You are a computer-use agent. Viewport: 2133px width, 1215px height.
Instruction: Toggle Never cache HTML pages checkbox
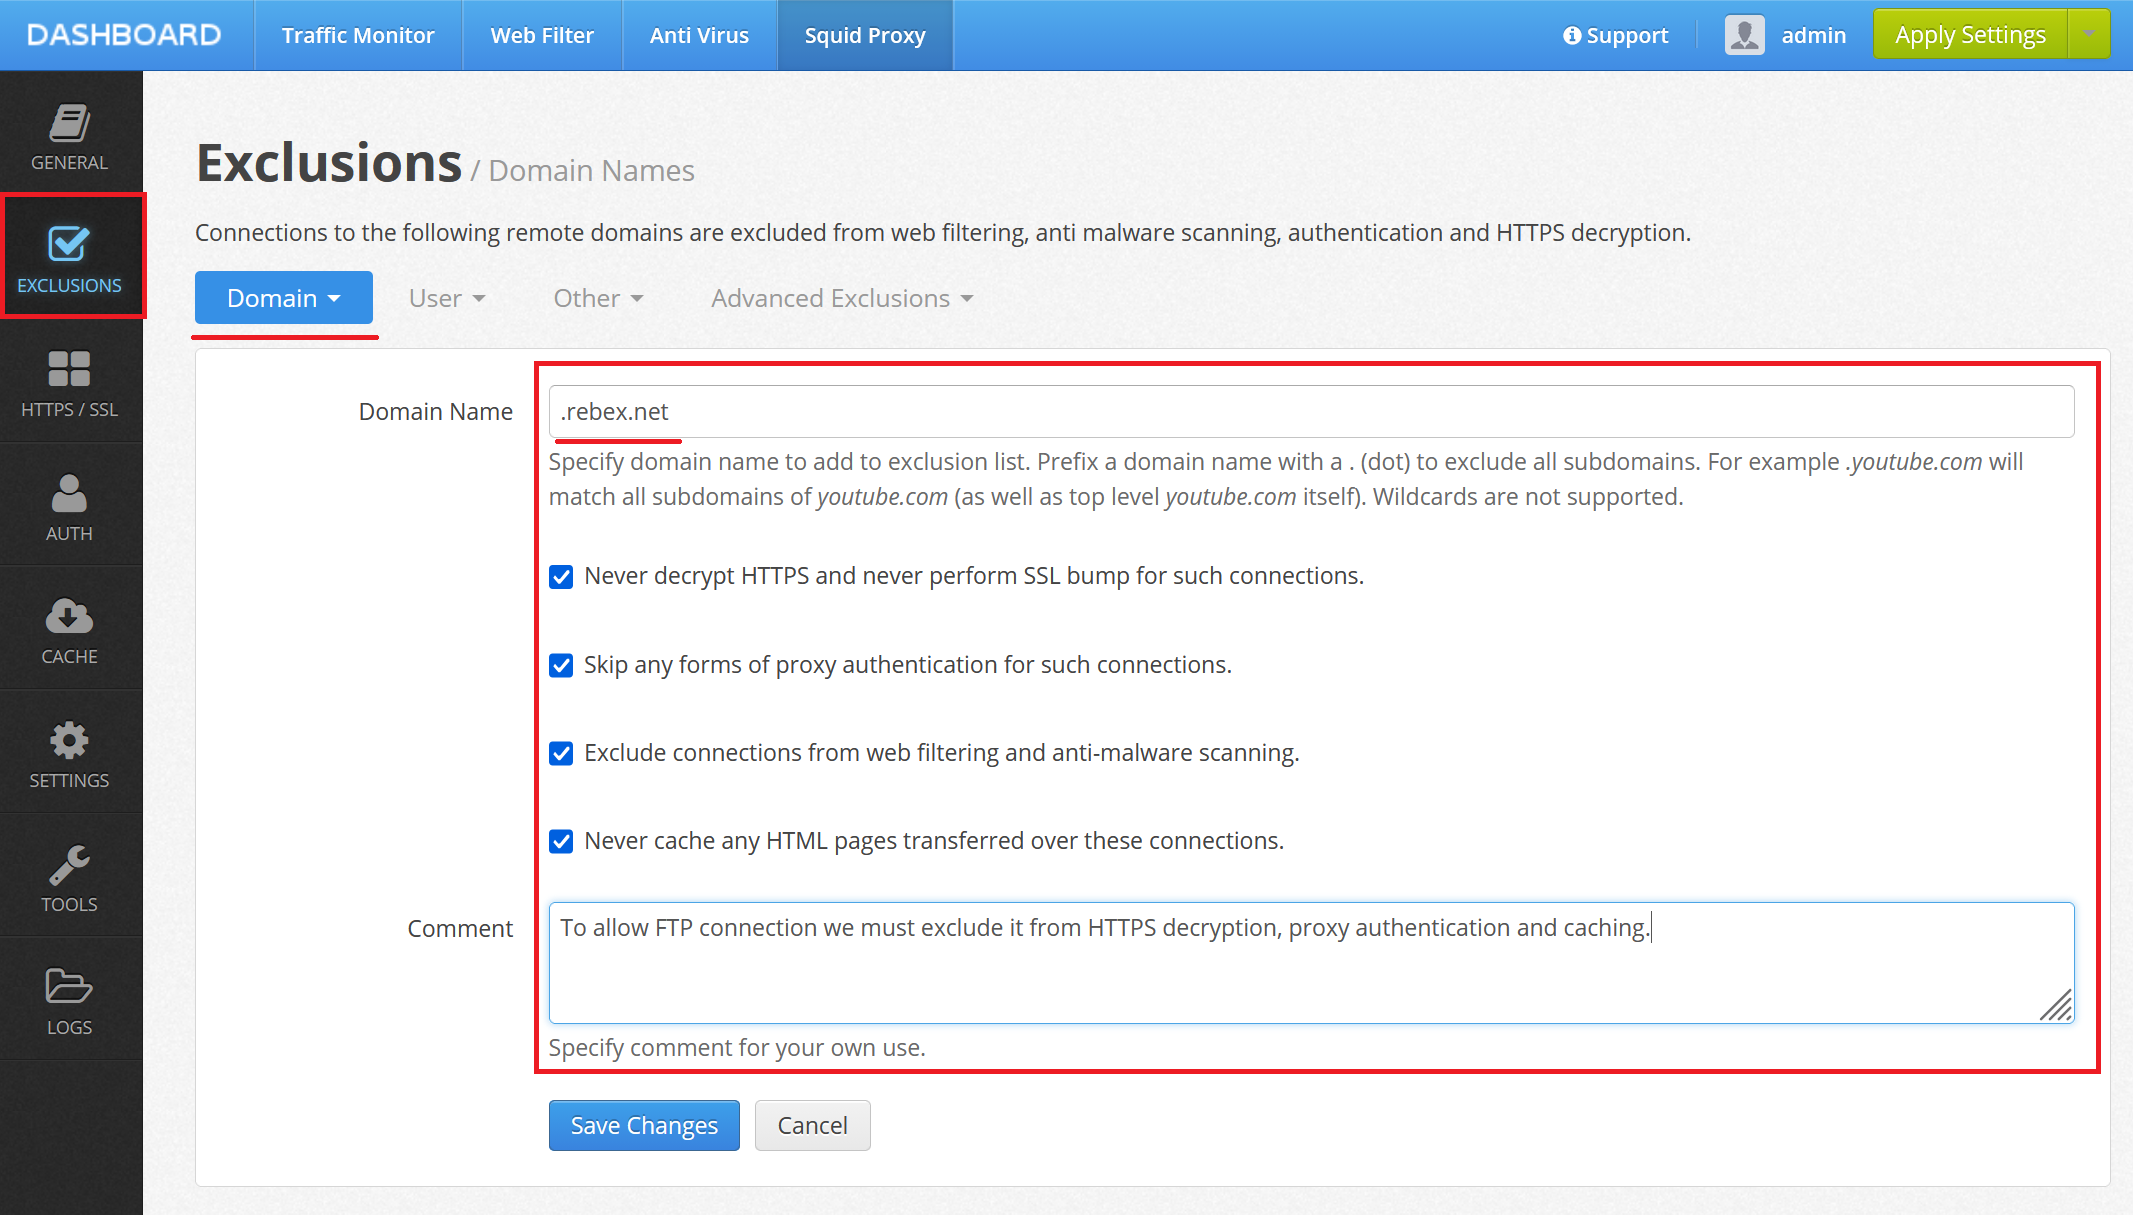561,841
